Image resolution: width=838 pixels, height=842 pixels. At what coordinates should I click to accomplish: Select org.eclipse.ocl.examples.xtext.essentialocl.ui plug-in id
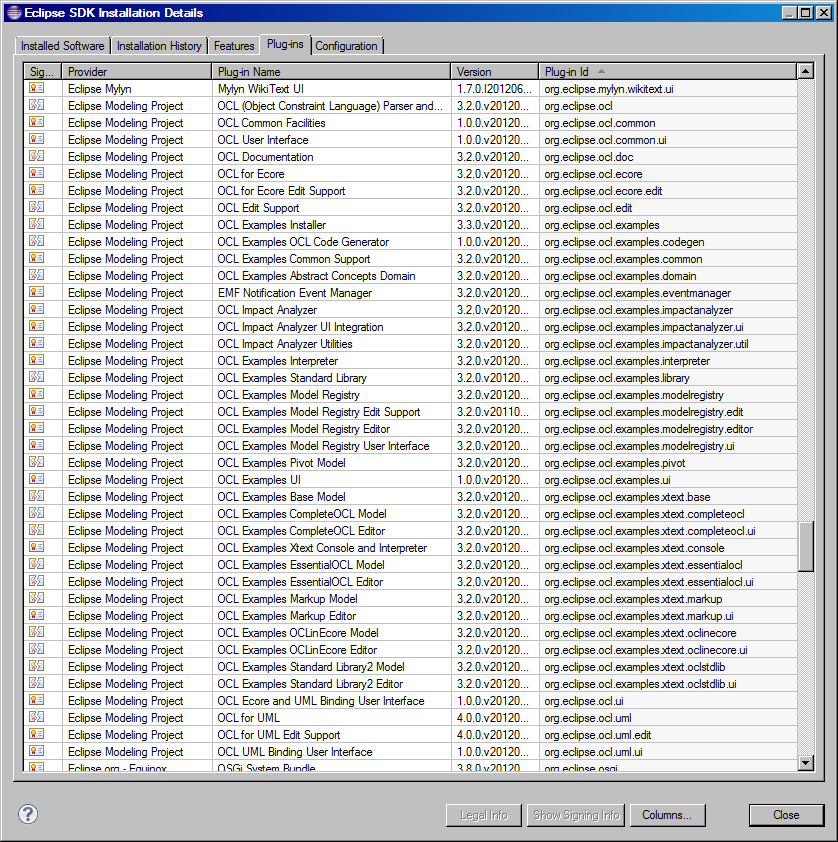[x=648, y=582]
